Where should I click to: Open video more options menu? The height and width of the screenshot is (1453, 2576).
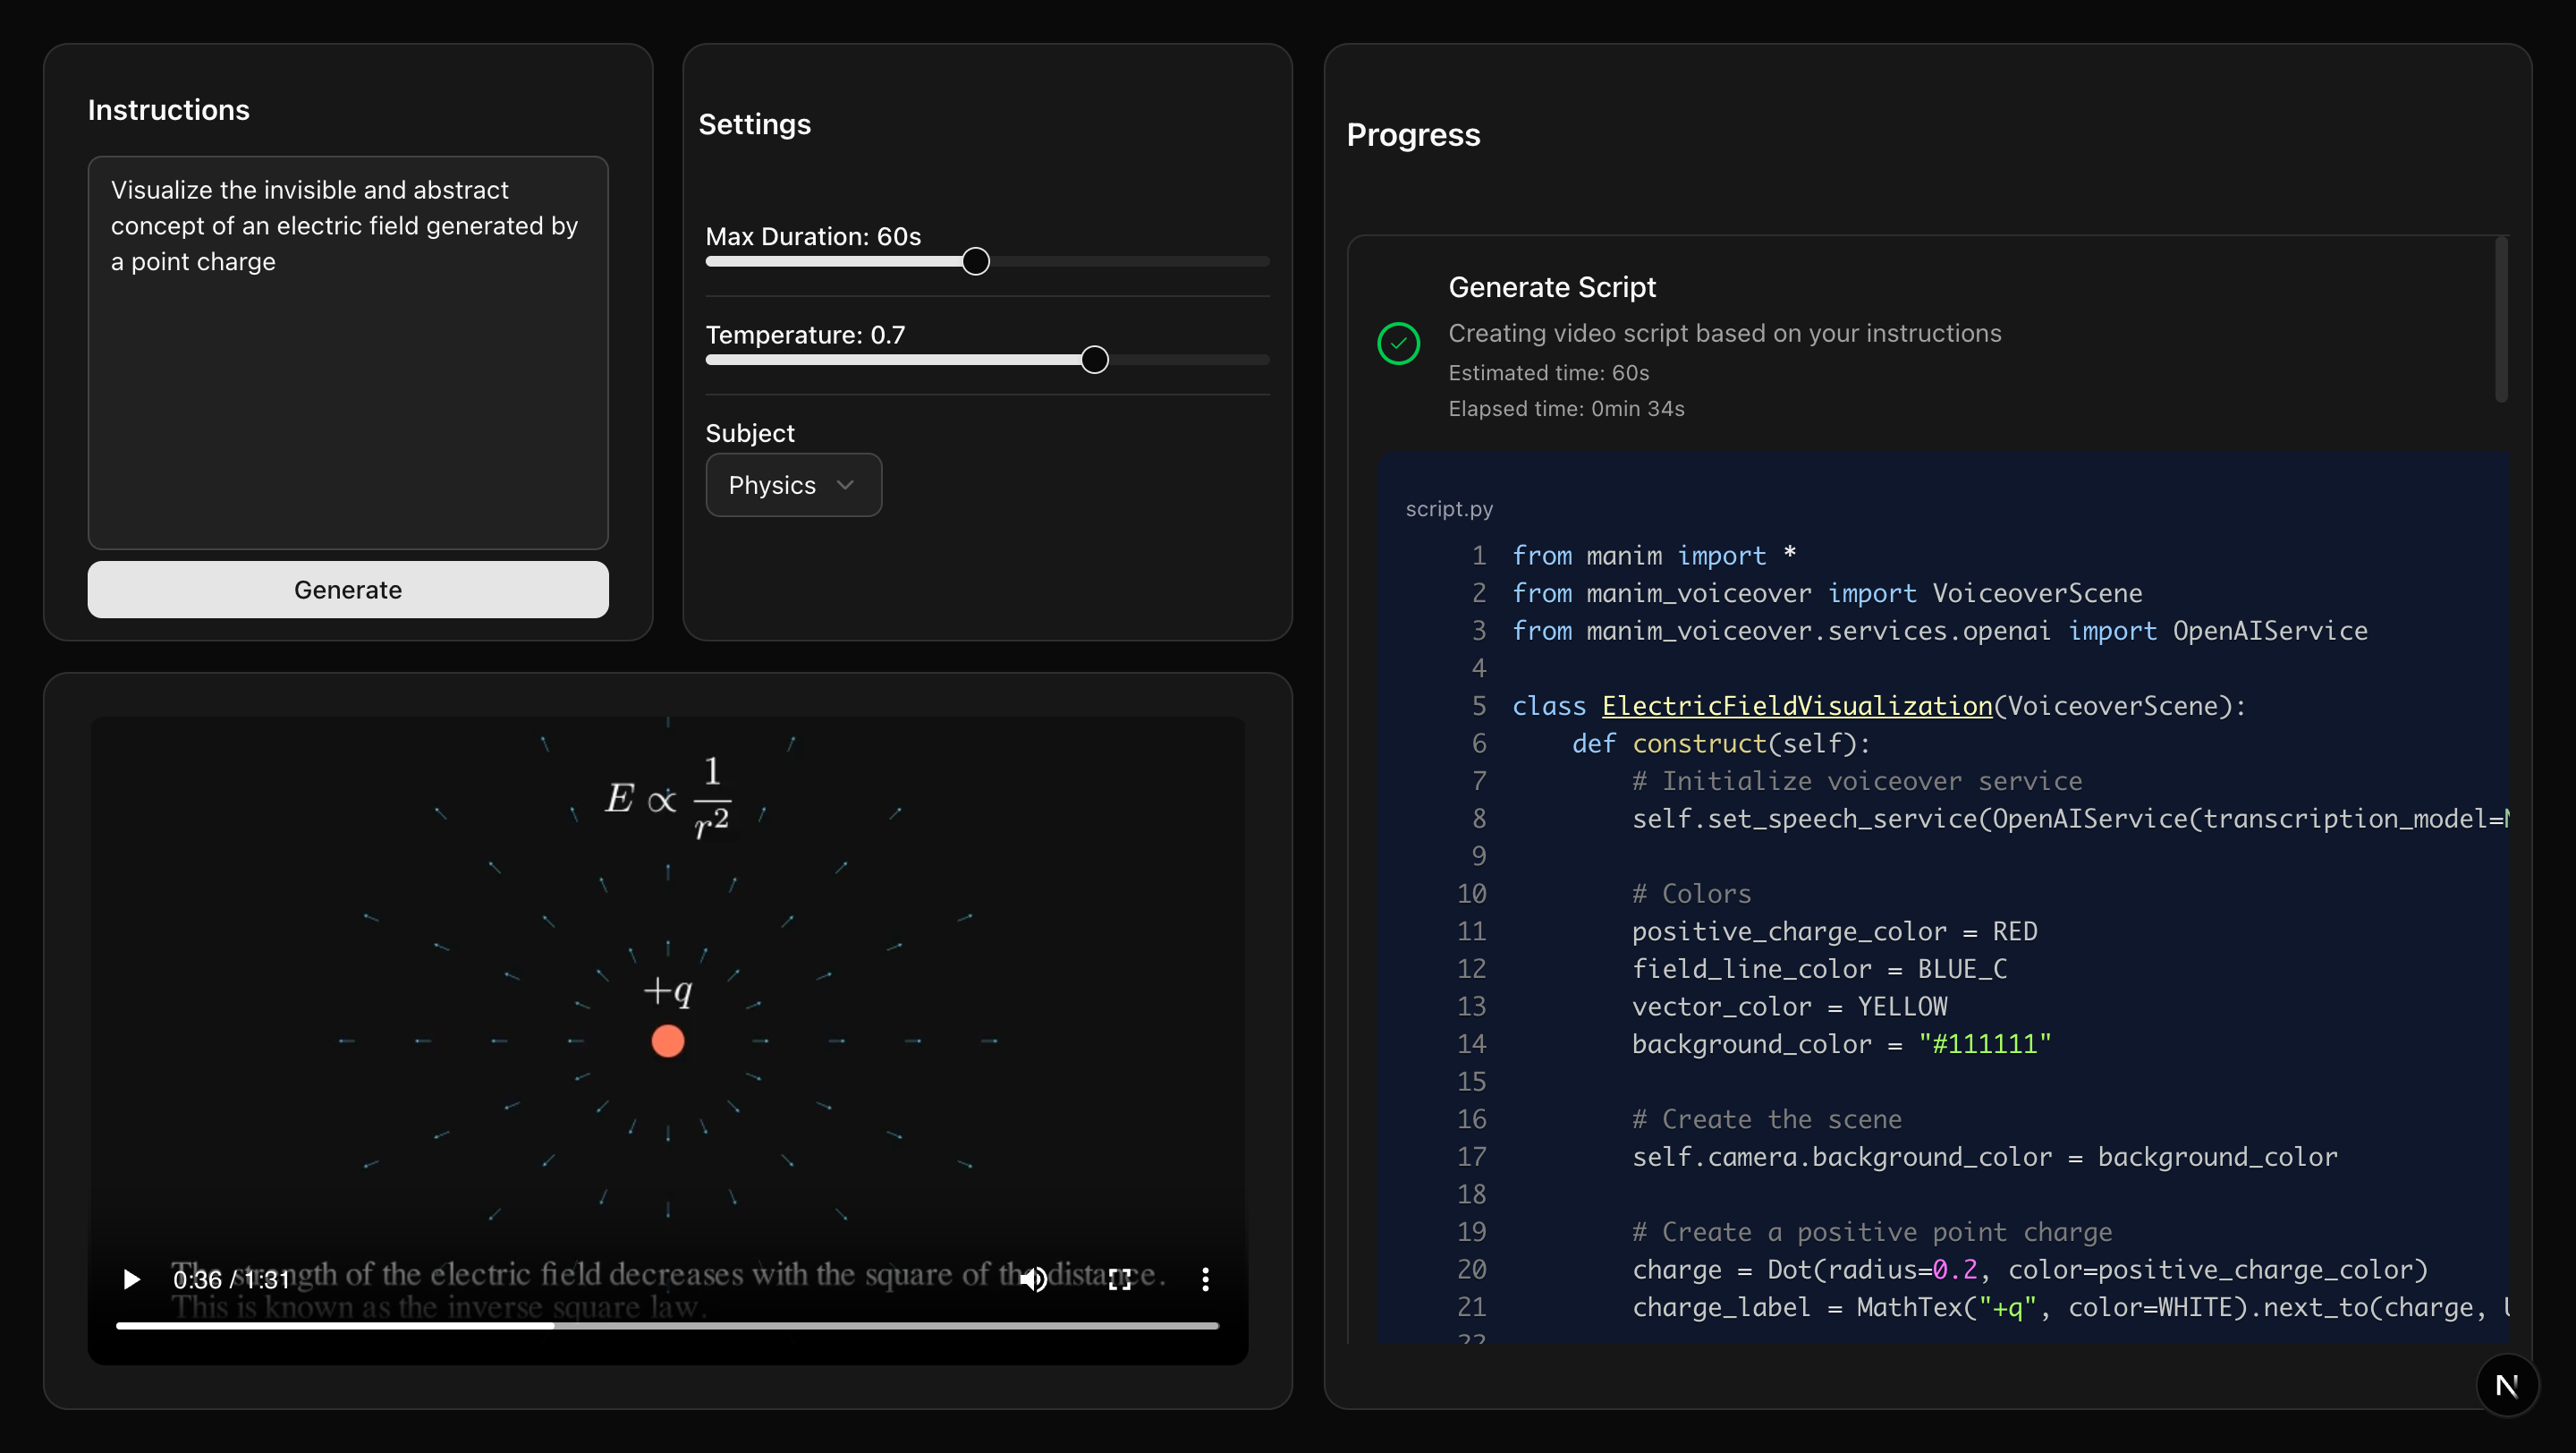1205,1279
